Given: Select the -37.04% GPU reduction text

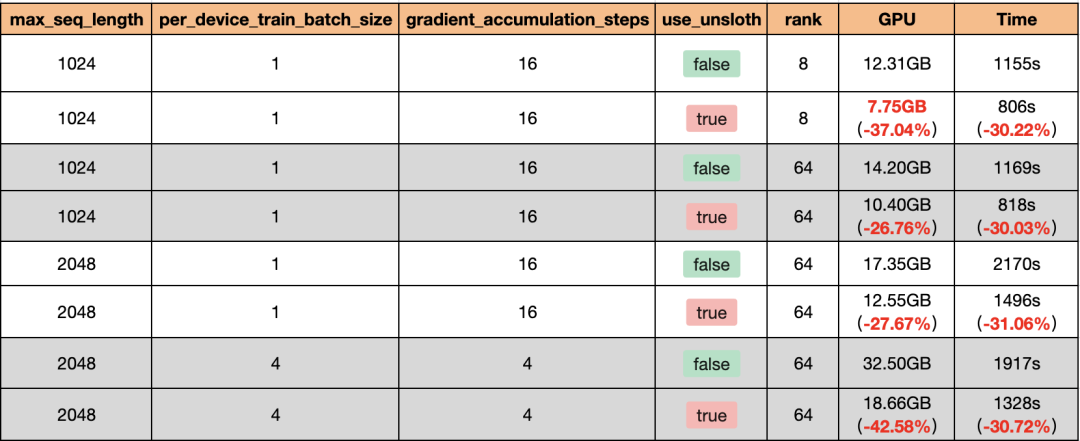Looking at the screenshot, I should (896, 129).
